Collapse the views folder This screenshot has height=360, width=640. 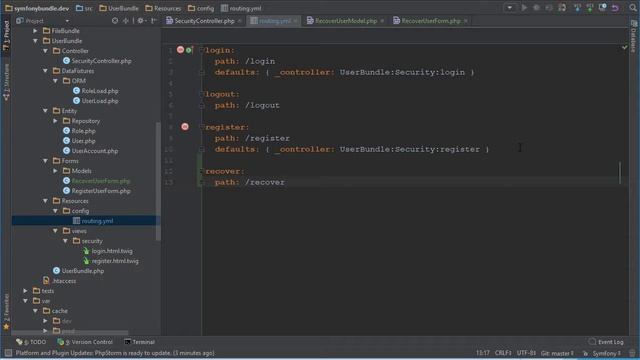(56, 231)
